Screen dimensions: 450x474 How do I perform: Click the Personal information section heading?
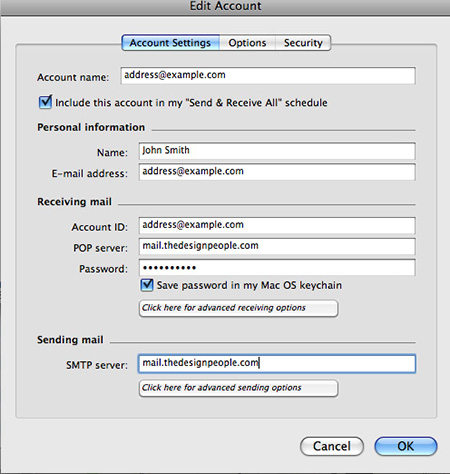[91, 127]
